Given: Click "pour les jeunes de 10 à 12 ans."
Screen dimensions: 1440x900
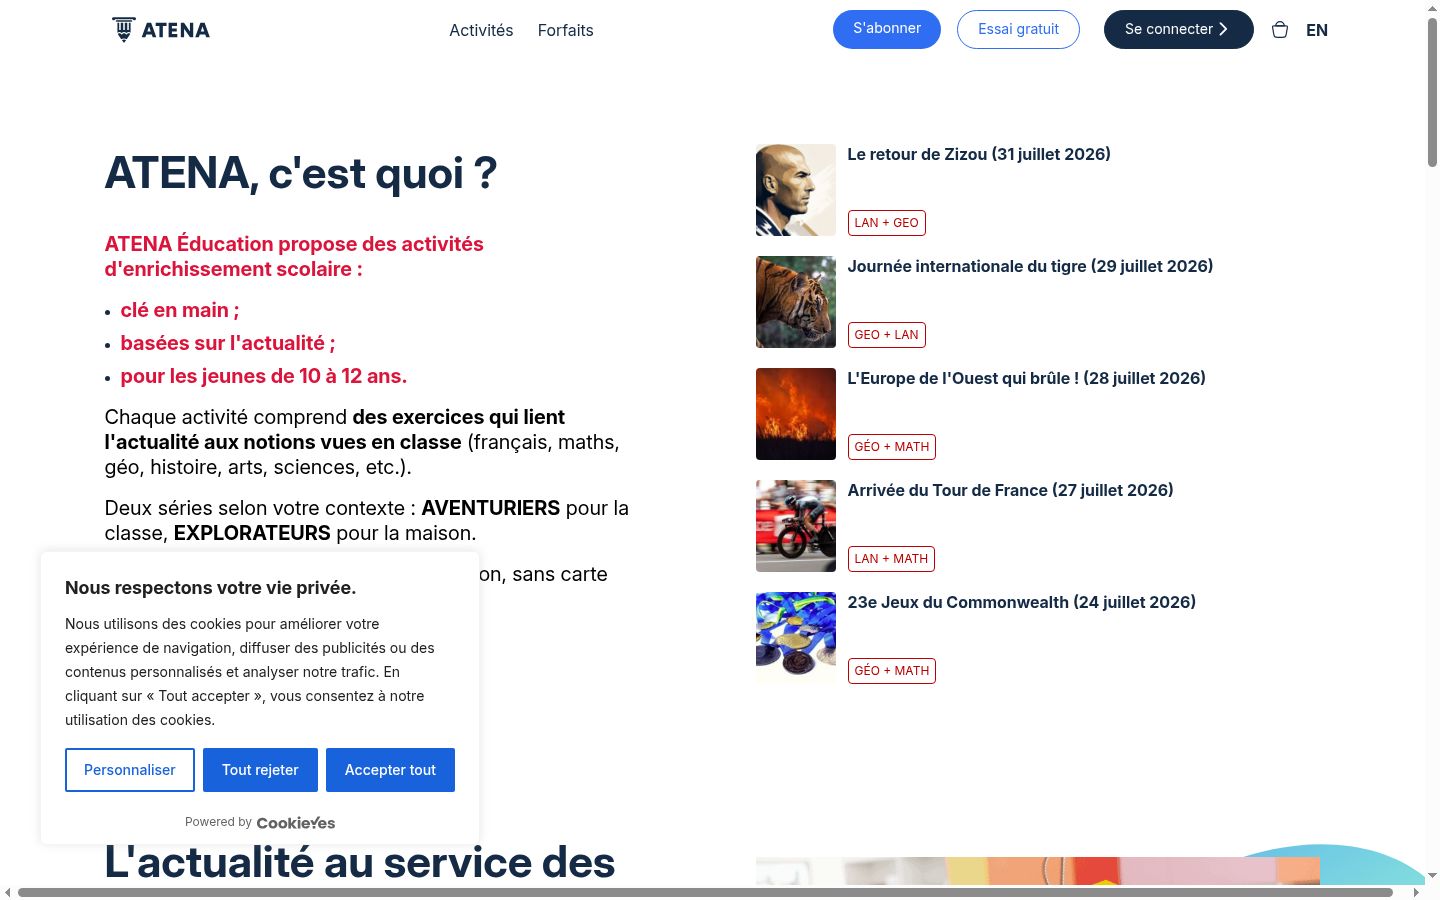Looking at the screenshot, I should click(264, 376).
